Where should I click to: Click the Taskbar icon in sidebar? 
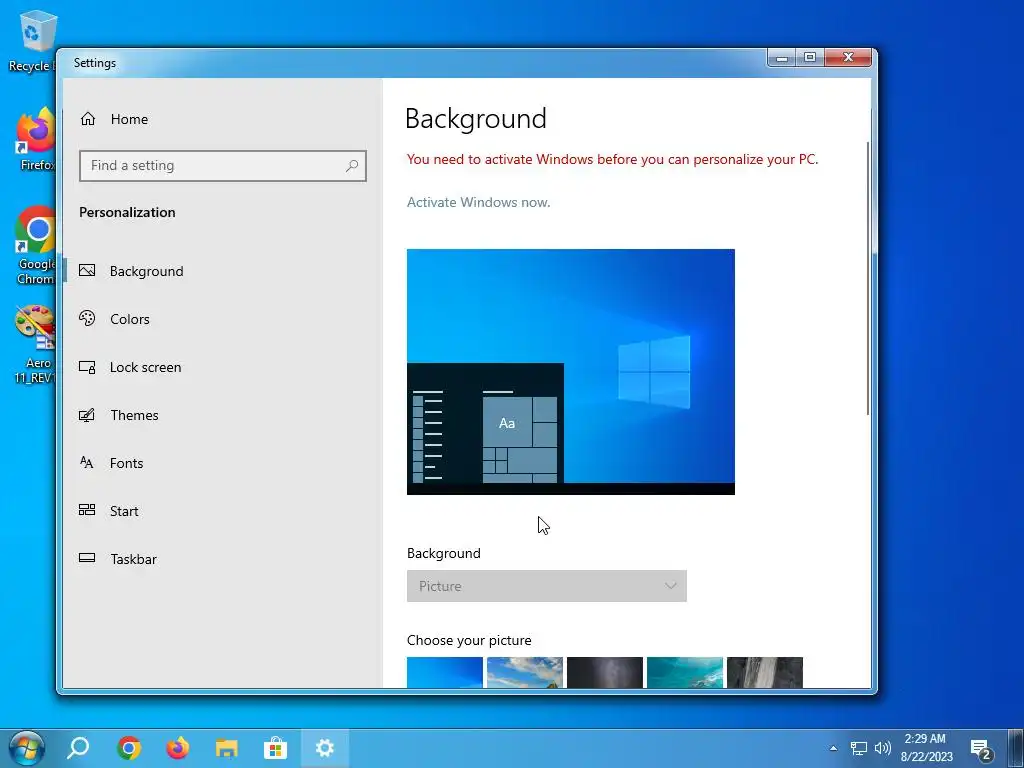point(87,558)
